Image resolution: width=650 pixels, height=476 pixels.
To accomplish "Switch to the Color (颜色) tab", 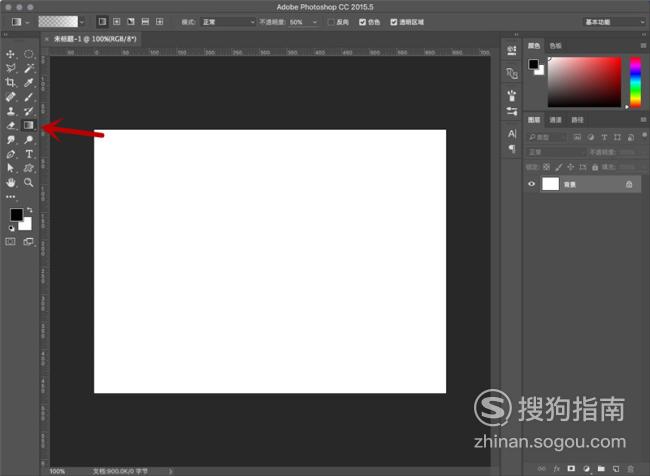I will pyautogui.click(x=534, y=46).
